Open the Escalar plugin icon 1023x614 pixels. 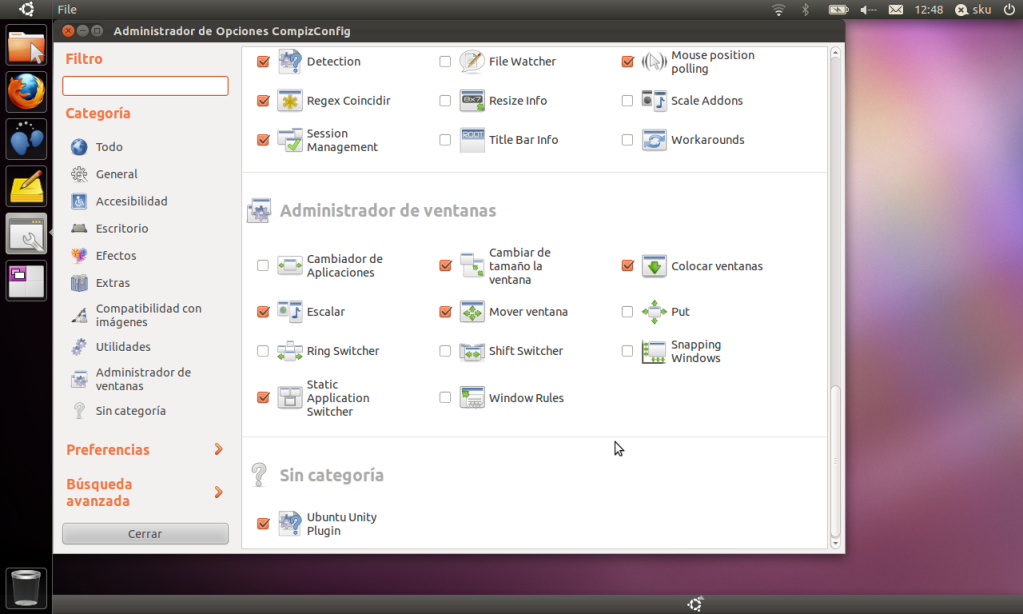pyautogui.click(x=290, y=311)
